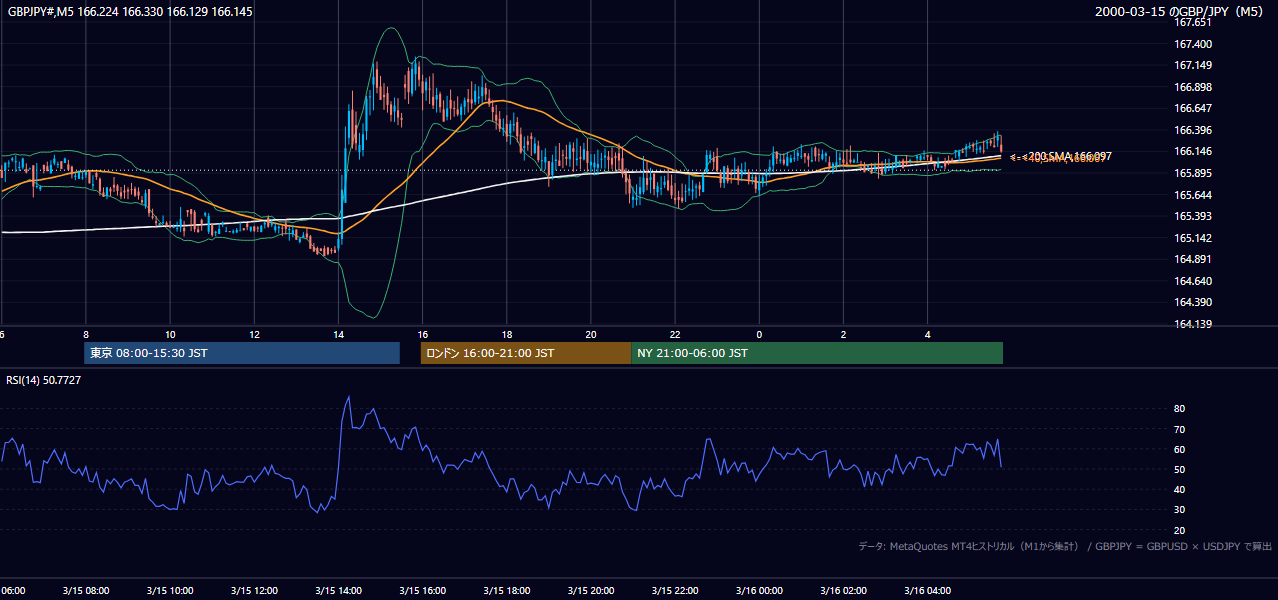The image size is (1278, 600).
Task: Click price axis label 166.647
Action: pos(1194,108)
